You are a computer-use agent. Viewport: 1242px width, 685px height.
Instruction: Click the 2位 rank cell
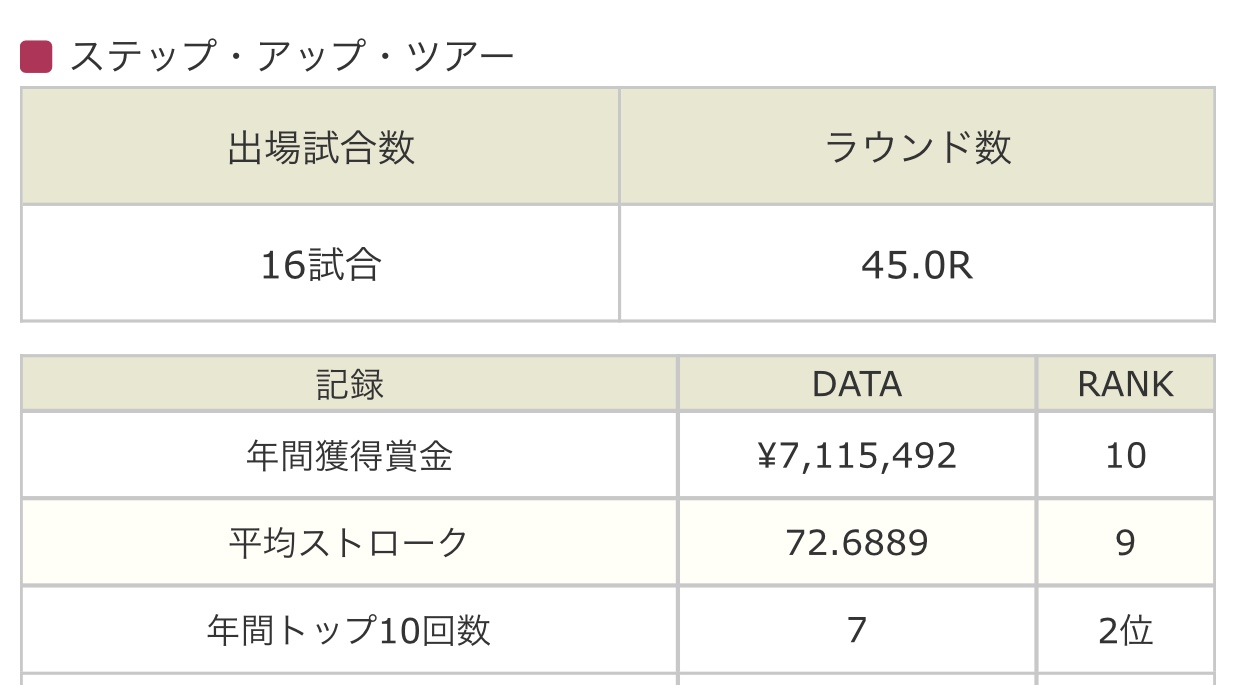pyautogui.click(x=1126, y=630)
